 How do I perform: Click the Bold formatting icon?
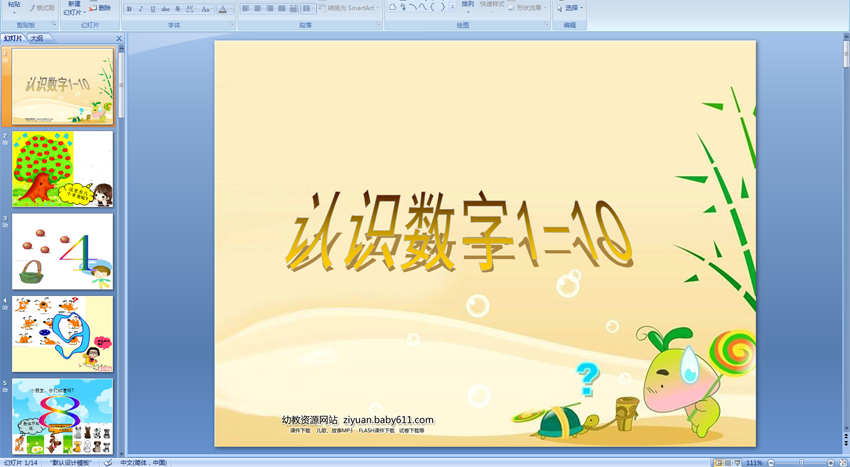click(129, 9)
